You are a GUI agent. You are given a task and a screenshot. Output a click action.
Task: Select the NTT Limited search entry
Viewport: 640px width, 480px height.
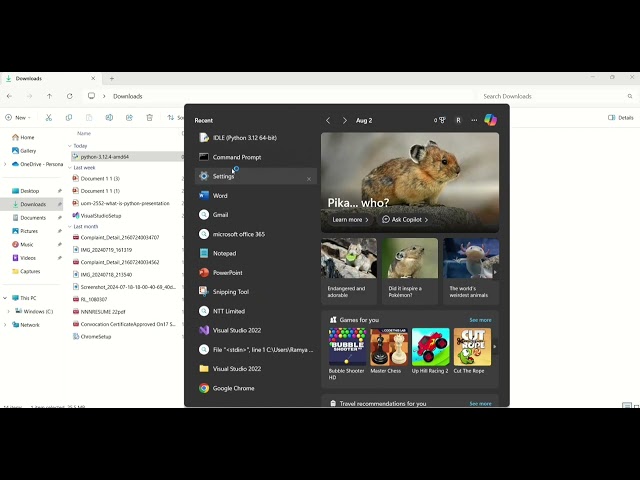pos(256,311)
